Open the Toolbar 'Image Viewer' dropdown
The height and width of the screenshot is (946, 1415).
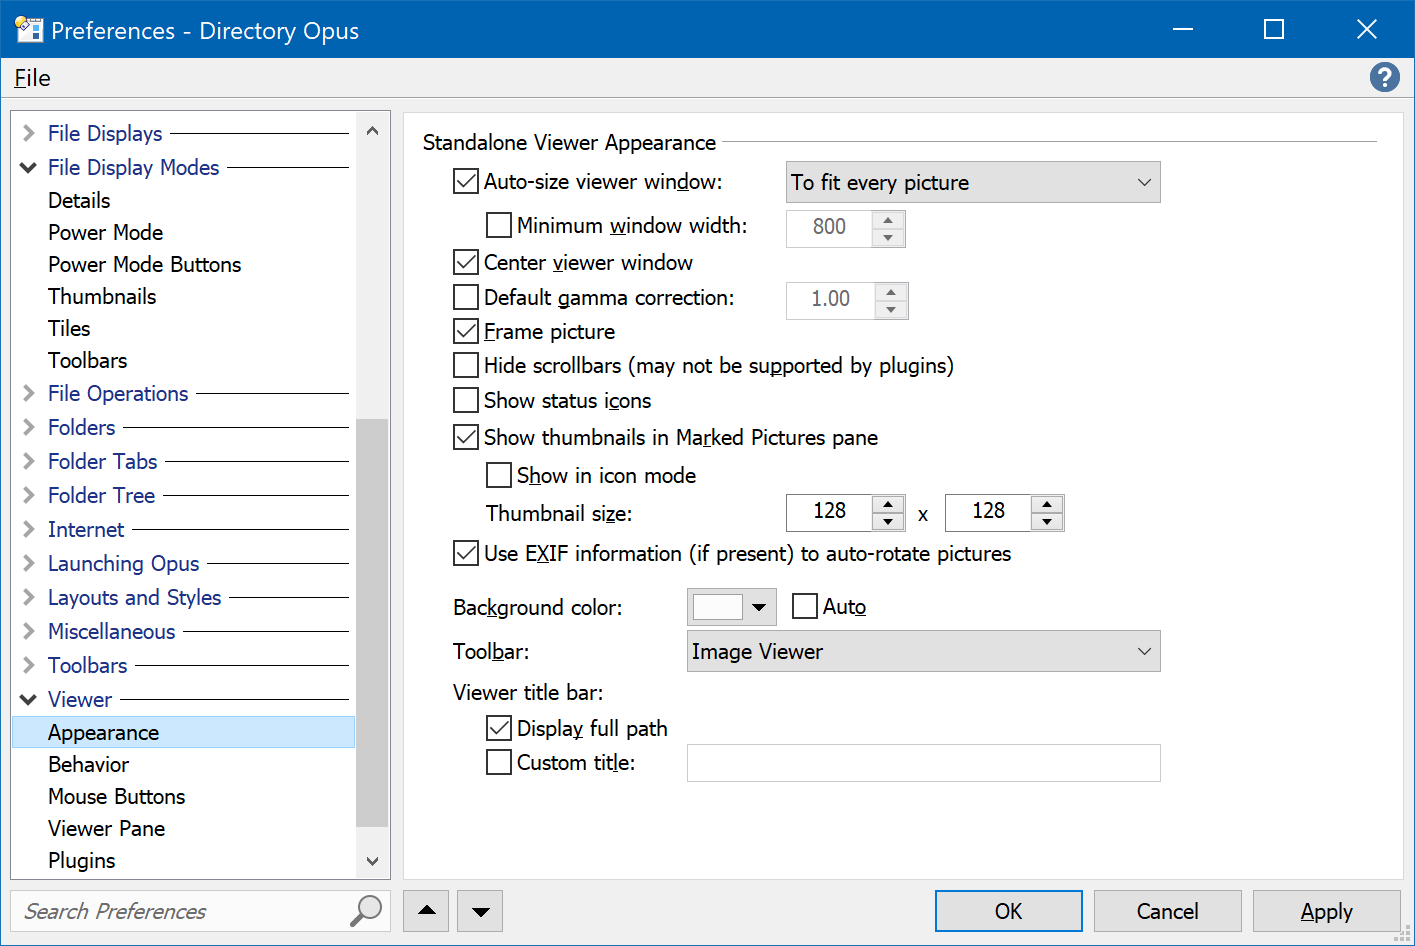[x=923, y=651]
